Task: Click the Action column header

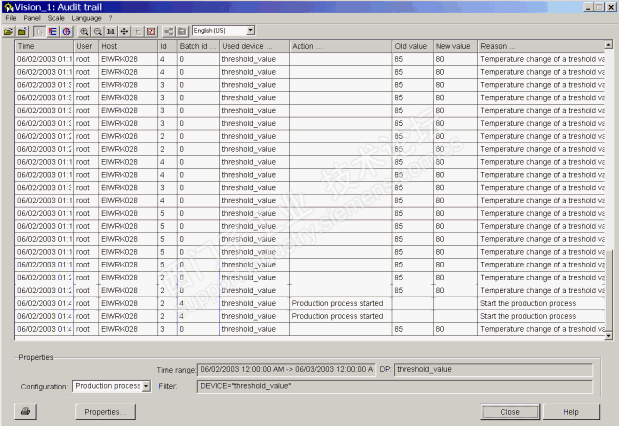Action: [341, 46]
